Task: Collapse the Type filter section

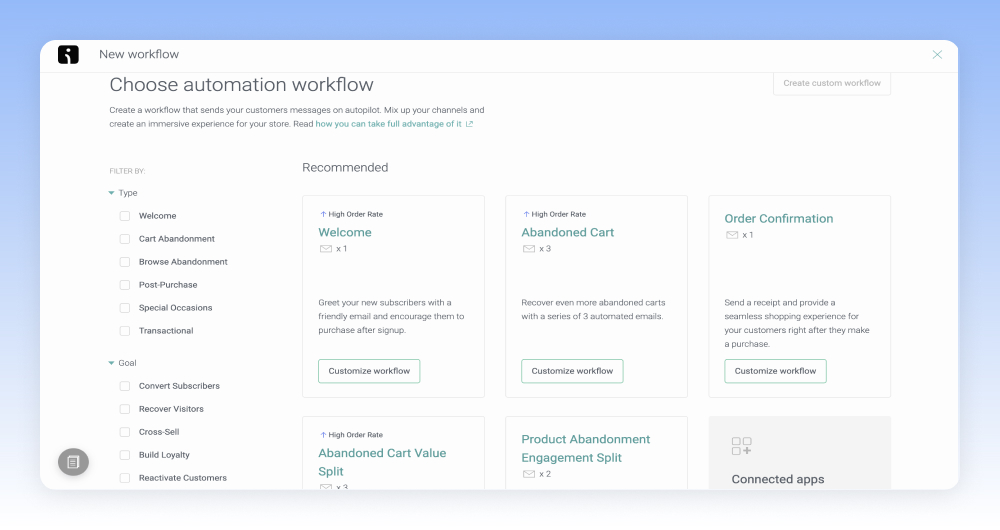Action: 112,193
